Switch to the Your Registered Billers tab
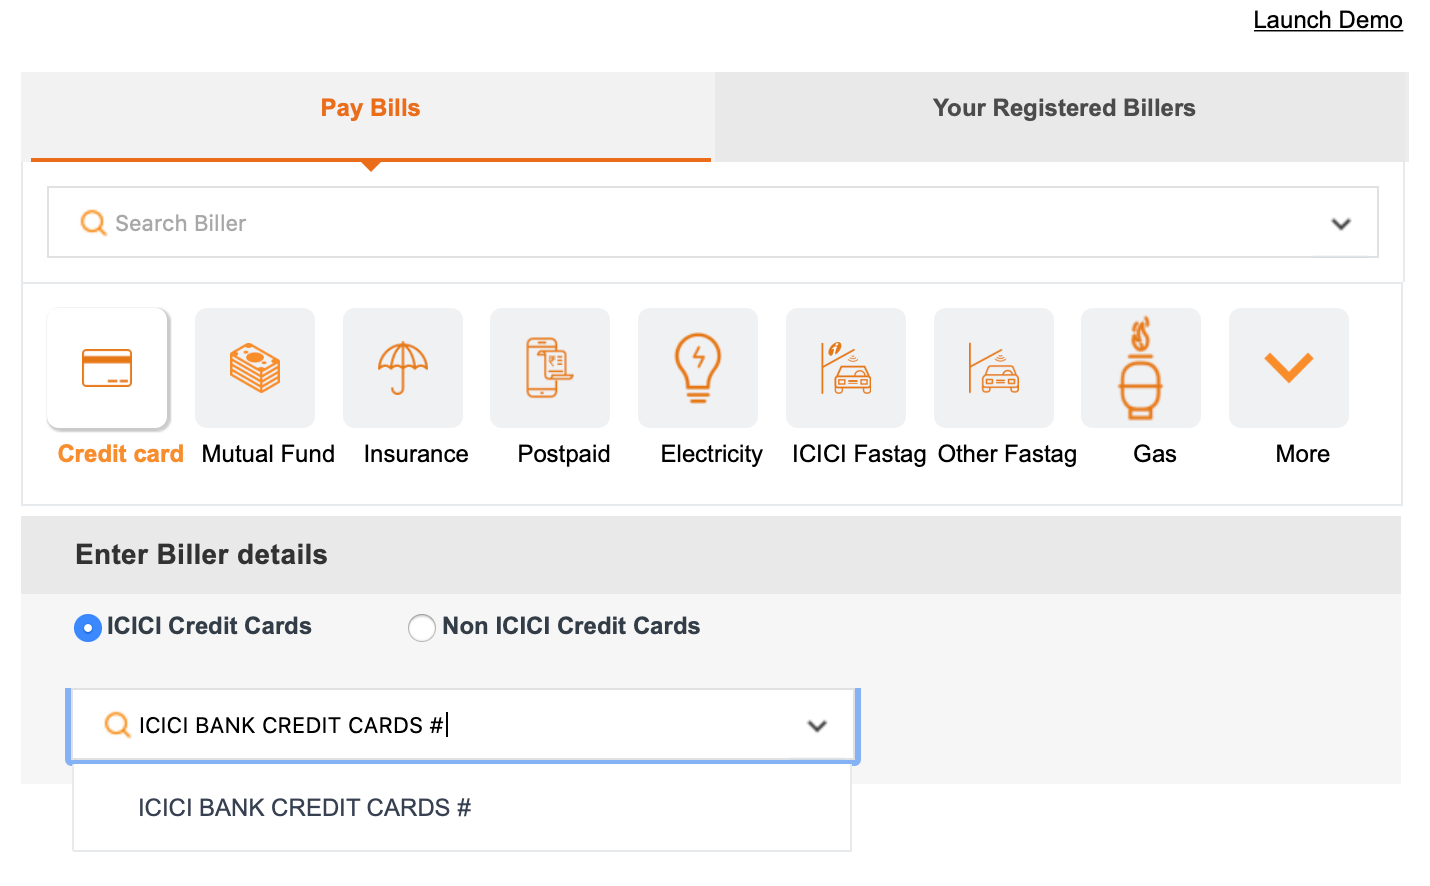 (x=1064, y=108)
